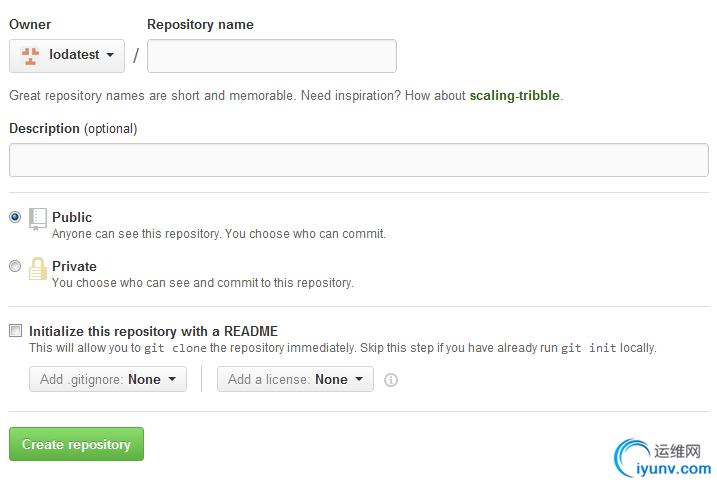
Task: Click the iyunv.com watermark logo
Action: (663, 458)
